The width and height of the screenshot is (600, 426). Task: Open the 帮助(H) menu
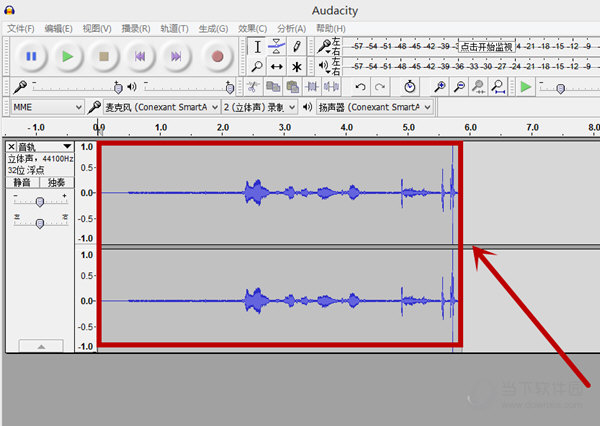(331, 29)
